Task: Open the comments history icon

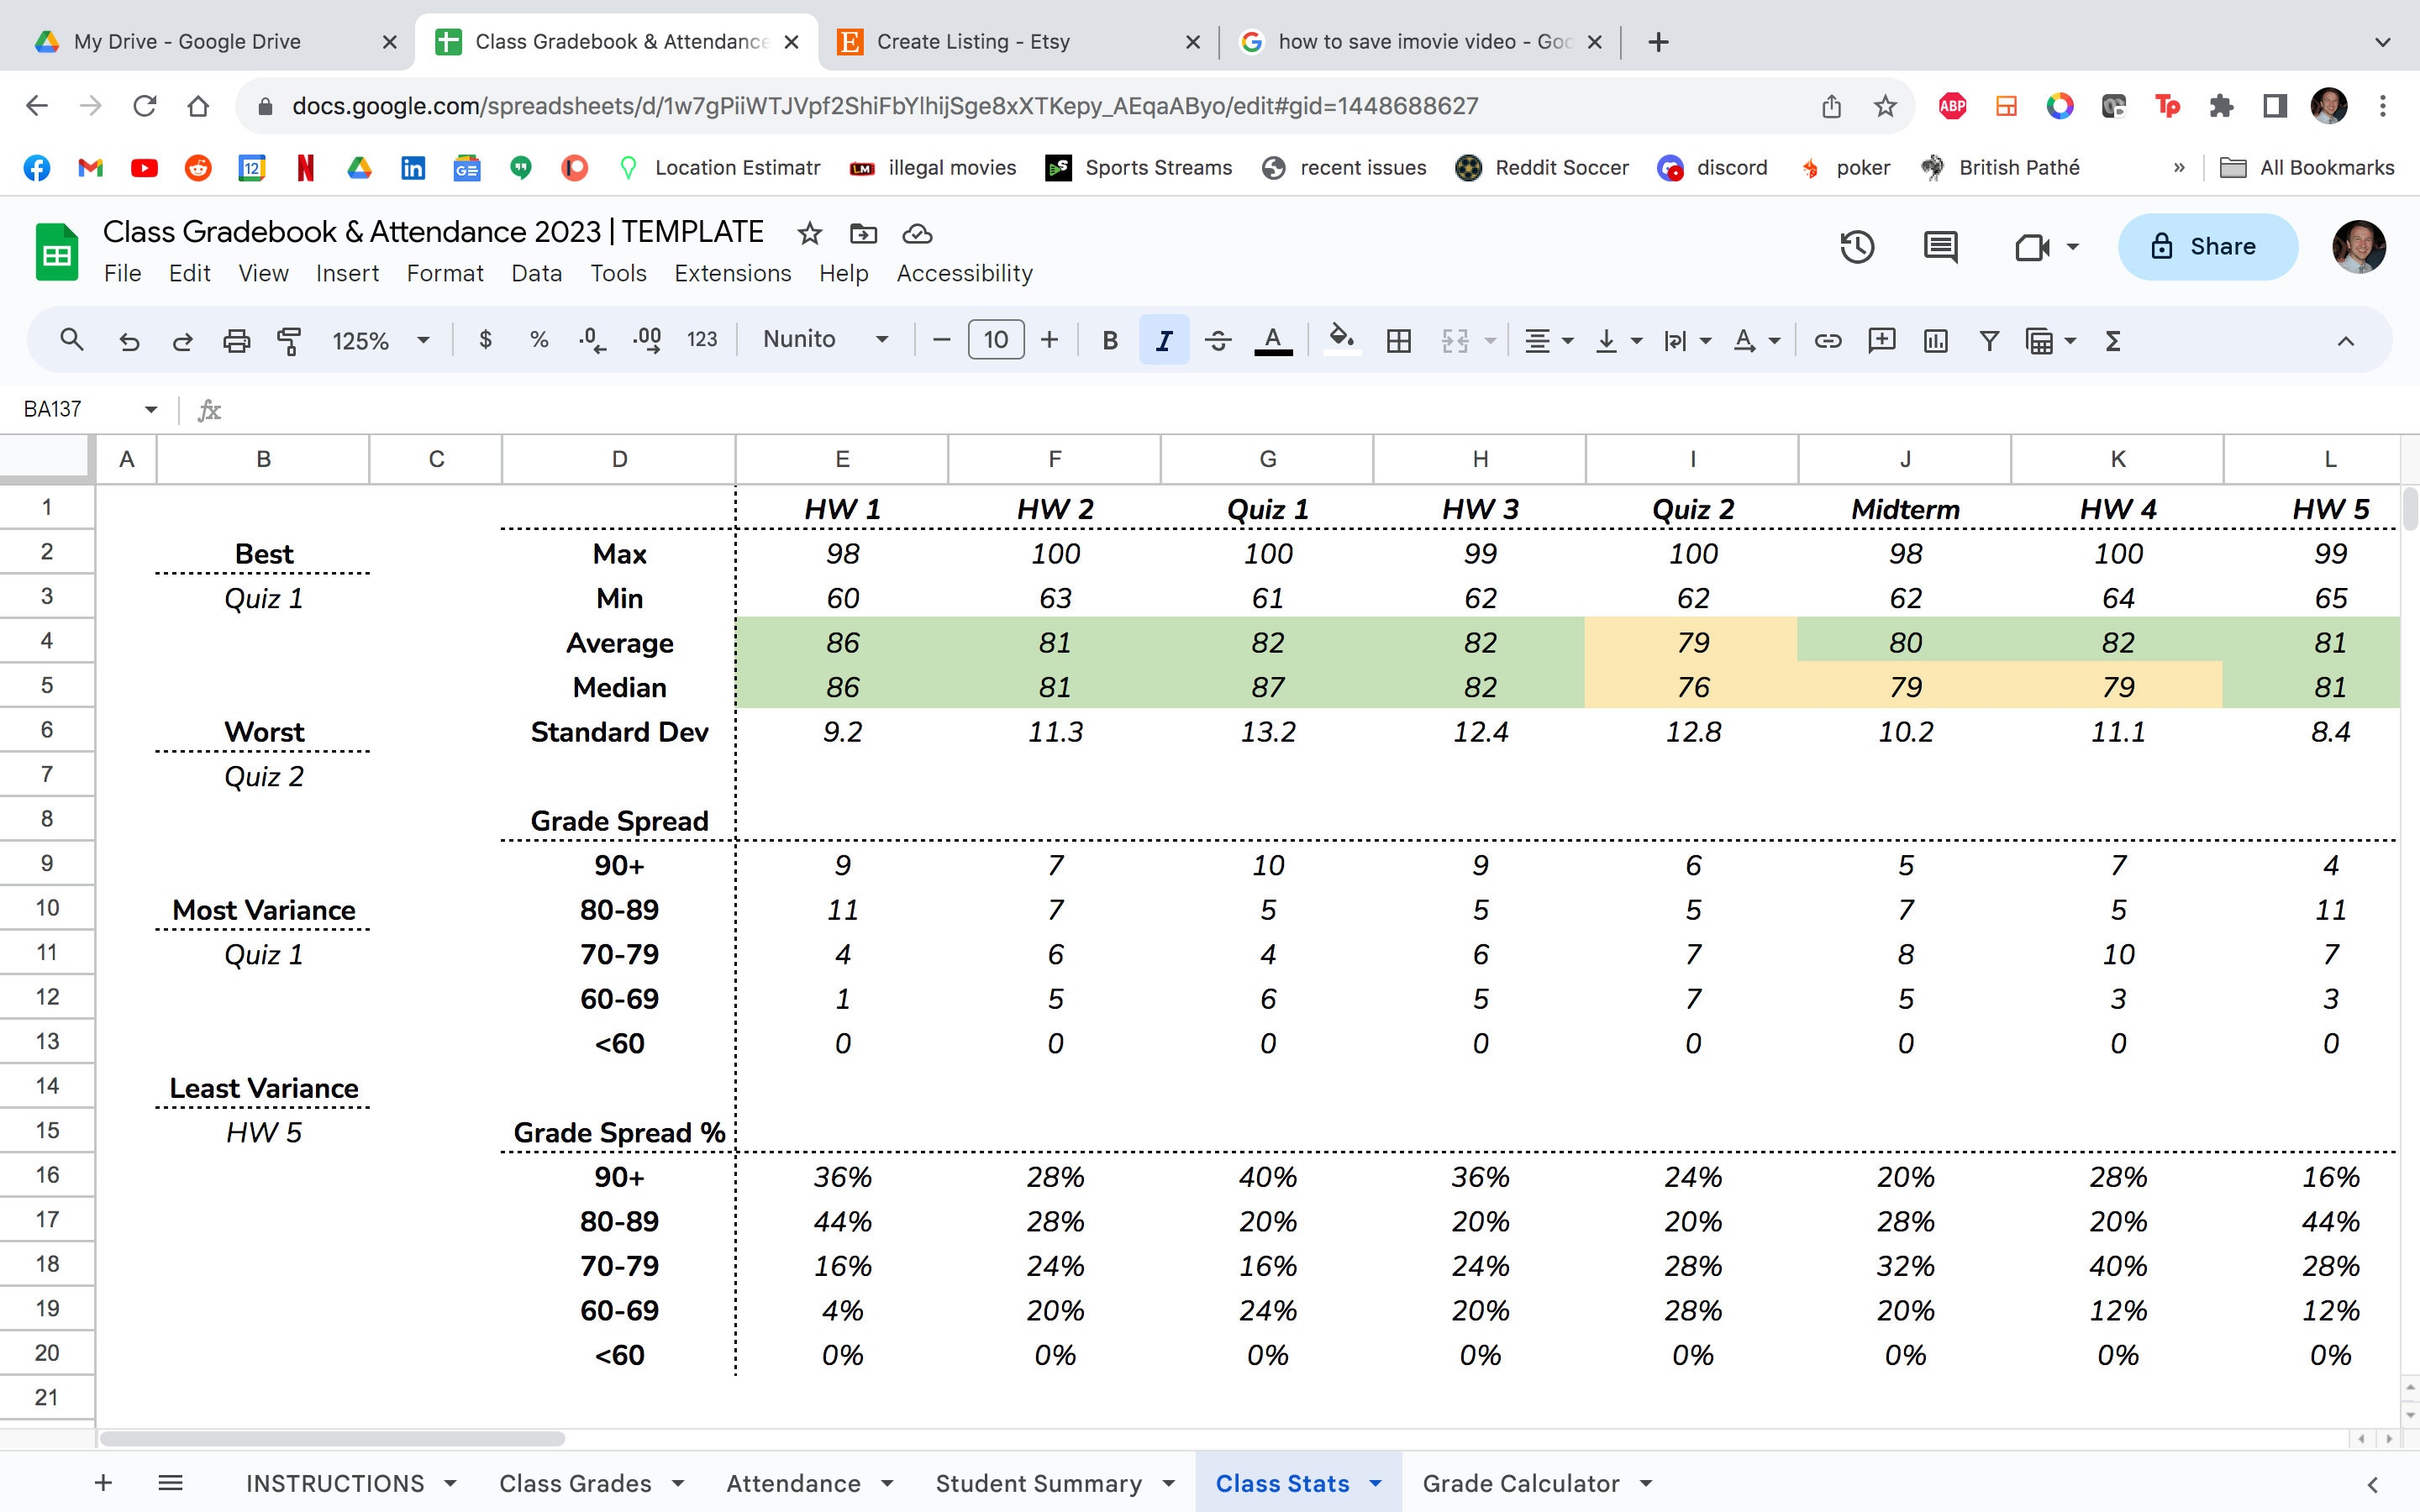Action: [x=1940, y=247]
